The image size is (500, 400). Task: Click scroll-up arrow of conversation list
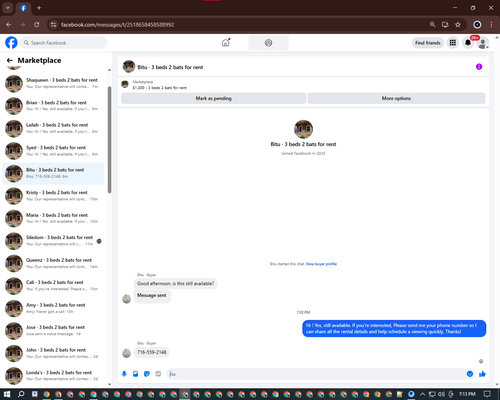(x=109, y=70)
